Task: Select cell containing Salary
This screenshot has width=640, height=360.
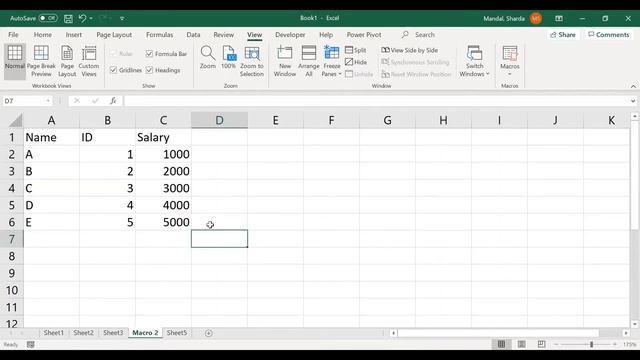Action: (163, 138)
